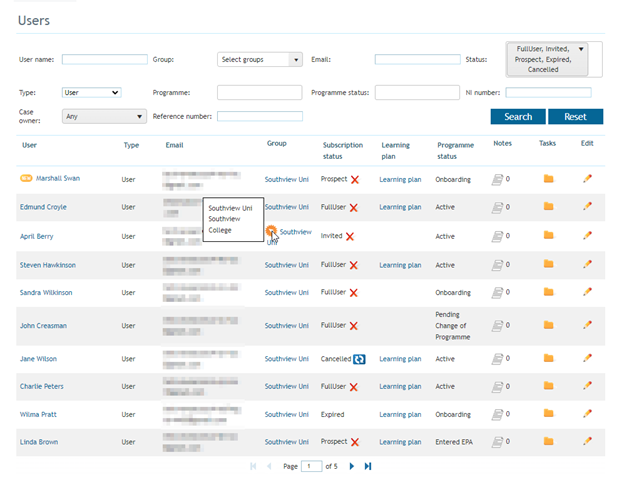Edit April Berry with pencil icon
The height and width of the screenshot is (480, 624).
(587, 235)
